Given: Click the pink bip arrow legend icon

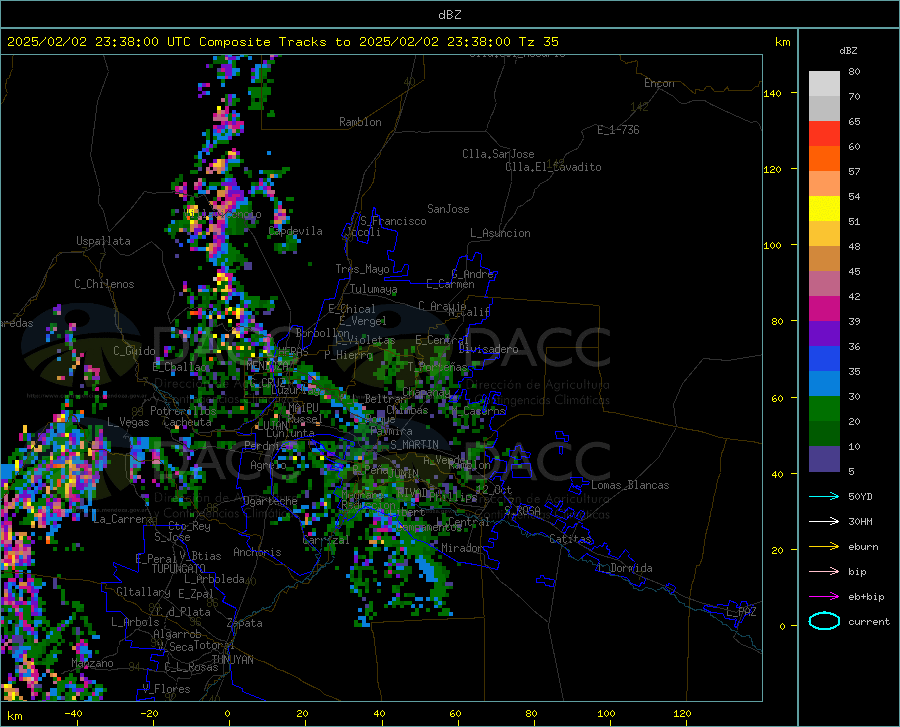Looking at the screenshot, I should (824, 571).
